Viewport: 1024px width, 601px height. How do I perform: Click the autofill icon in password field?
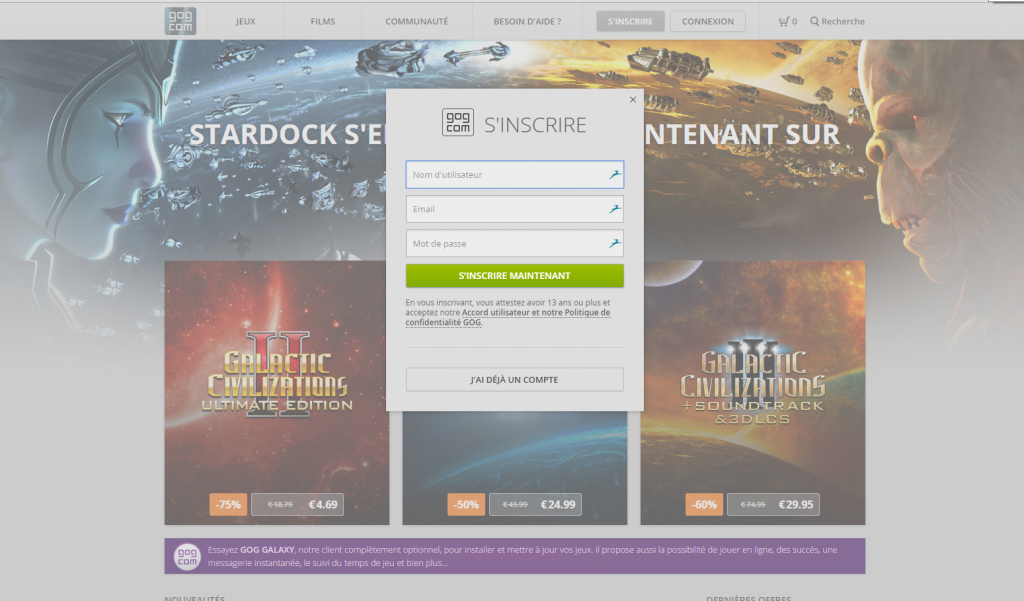pos(615,244)
